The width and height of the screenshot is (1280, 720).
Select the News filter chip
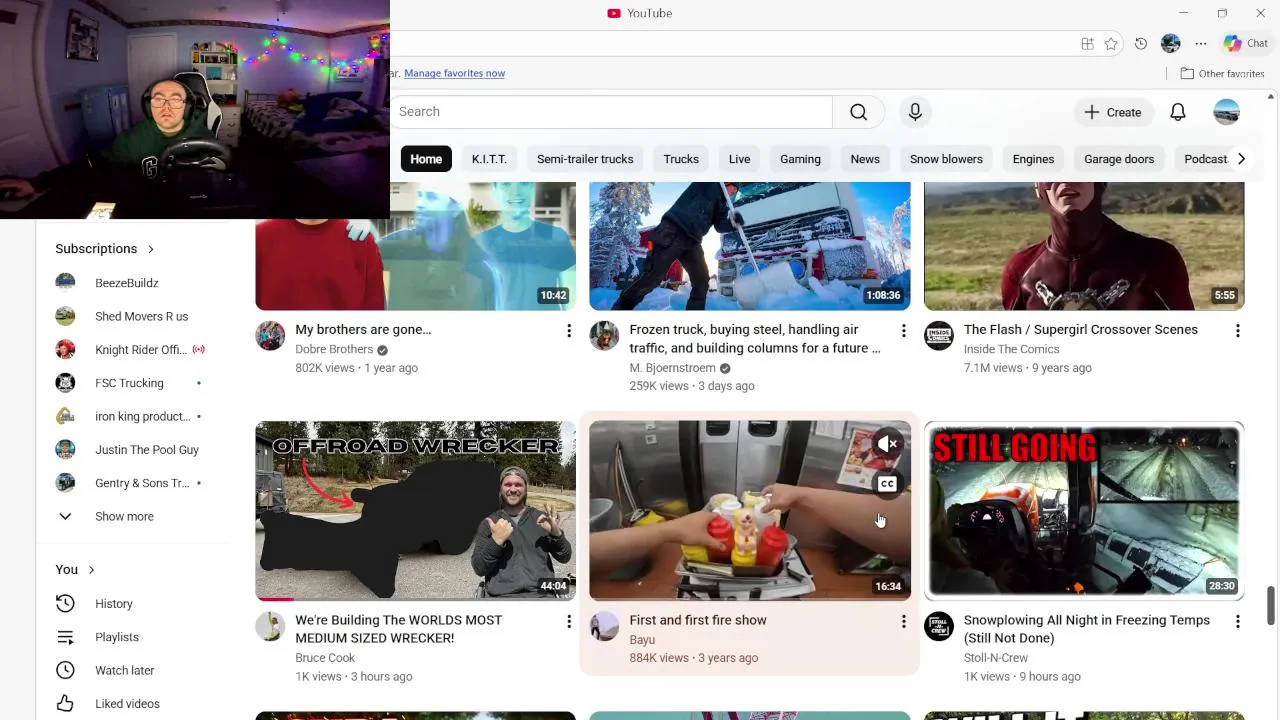pyautogui.click(x=865, y=159)
